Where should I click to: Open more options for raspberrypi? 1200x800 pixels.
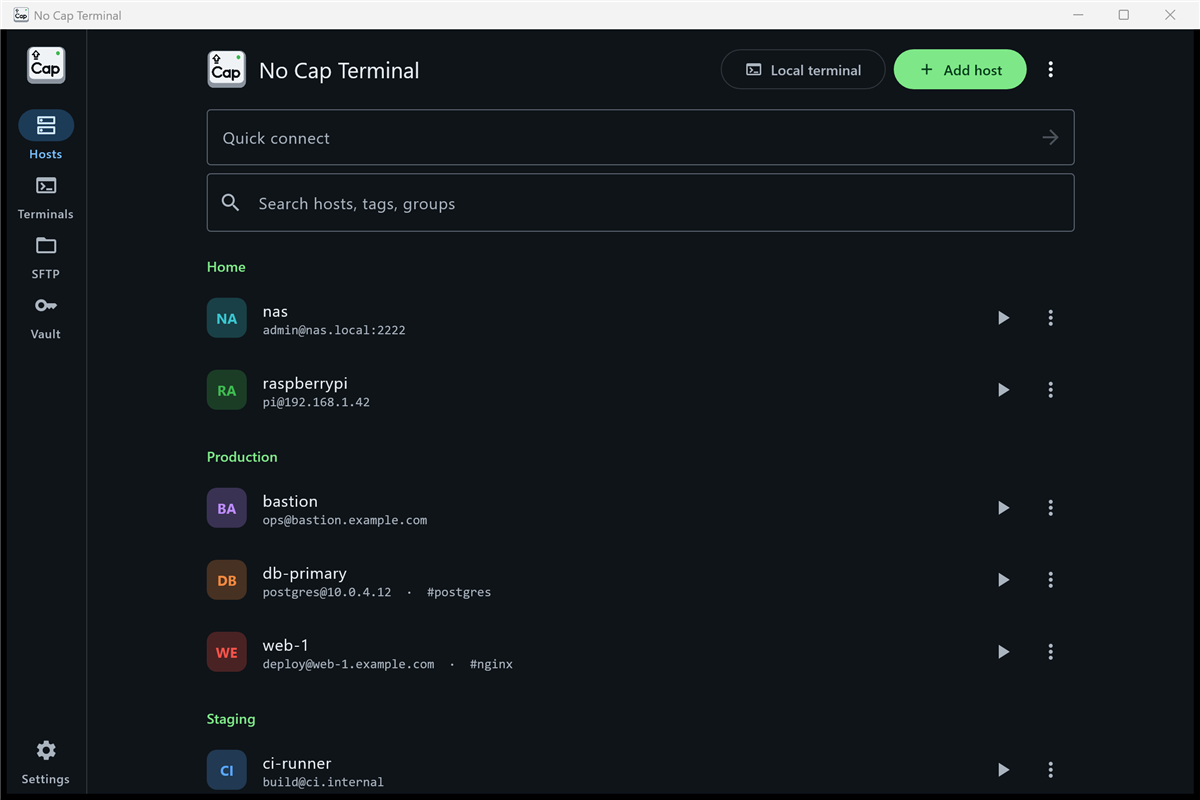(1050, 390)
